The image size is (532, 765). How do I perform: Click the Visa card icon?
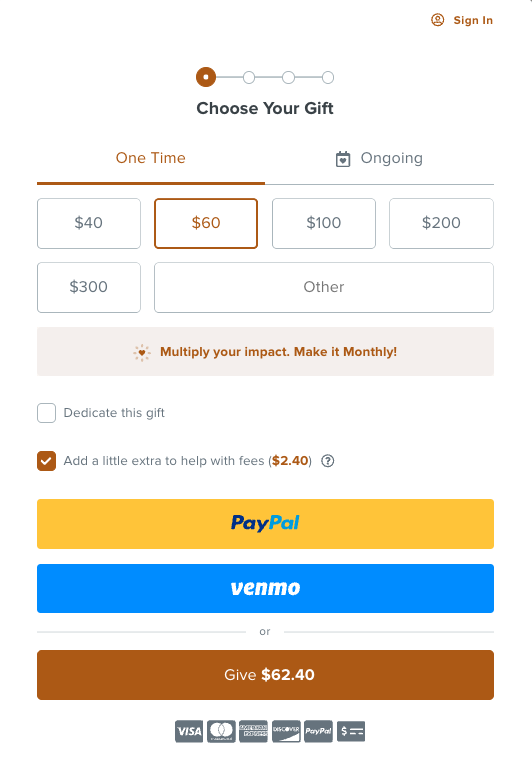189,731
